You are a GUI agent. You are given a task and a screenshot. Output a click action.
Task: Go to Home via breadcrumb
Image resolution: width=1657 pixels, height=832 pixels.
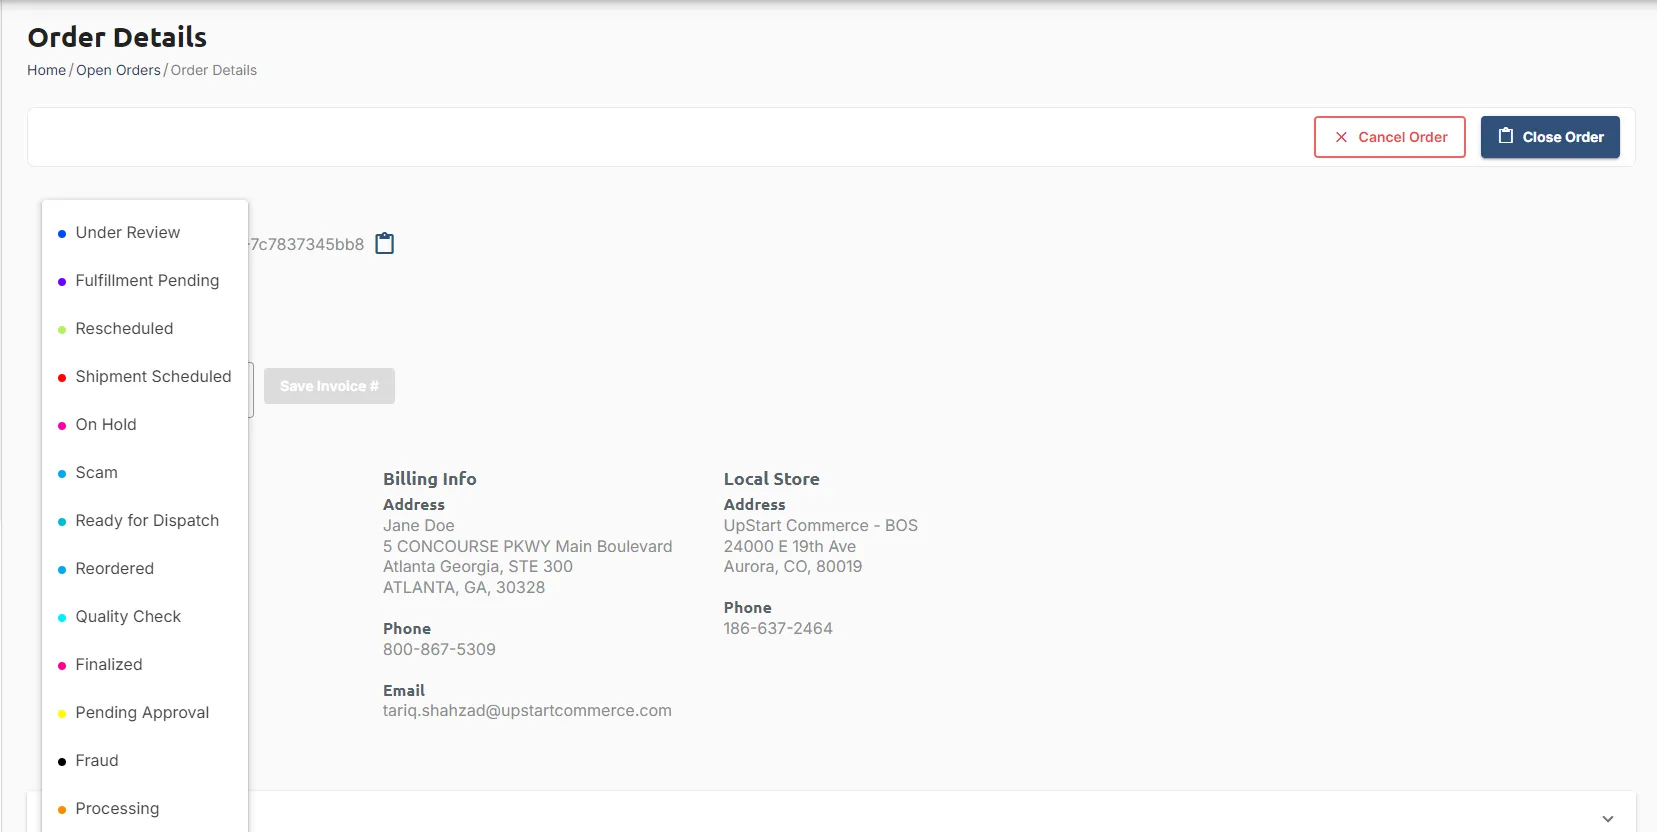(46, 70)
